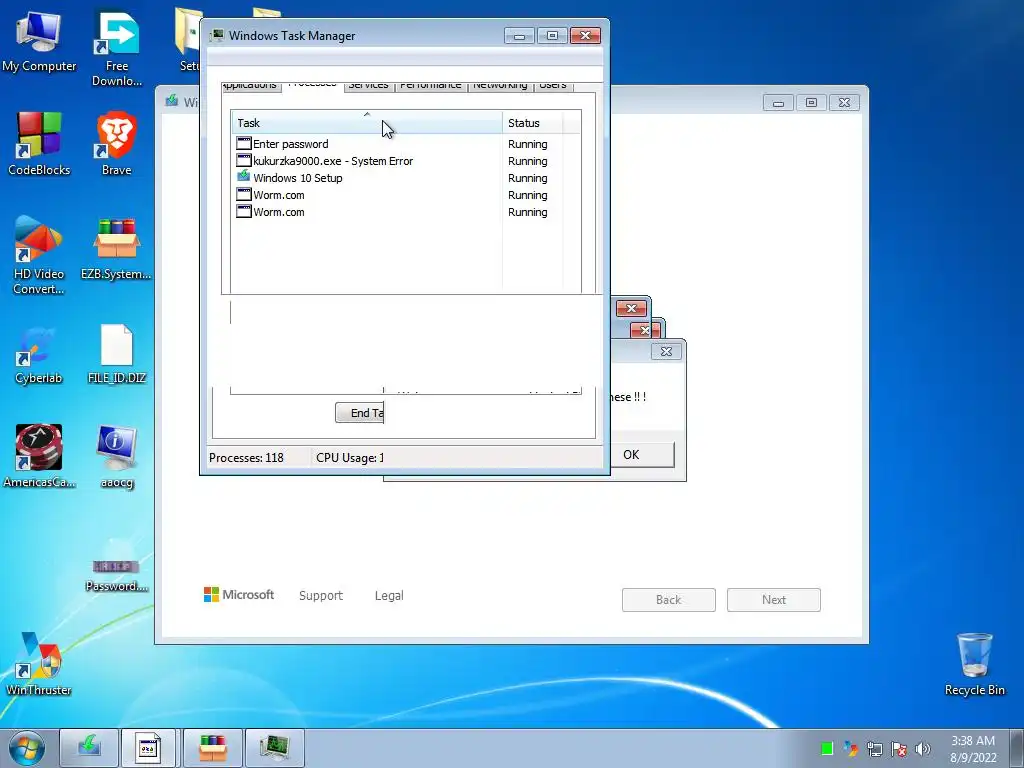
Task: Open the My Computer desktop icon
Action: pyautogui.click(x=39, y=40)
